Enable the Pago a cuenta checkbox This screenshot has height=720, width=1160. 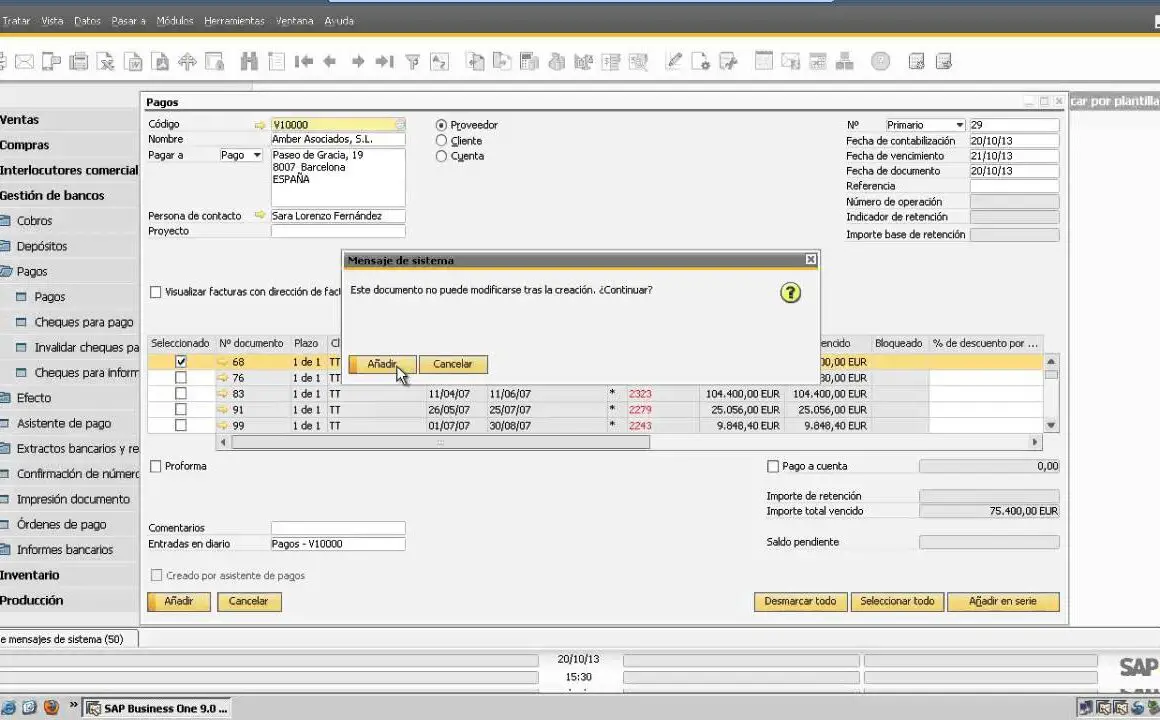[x=773, y=466]
